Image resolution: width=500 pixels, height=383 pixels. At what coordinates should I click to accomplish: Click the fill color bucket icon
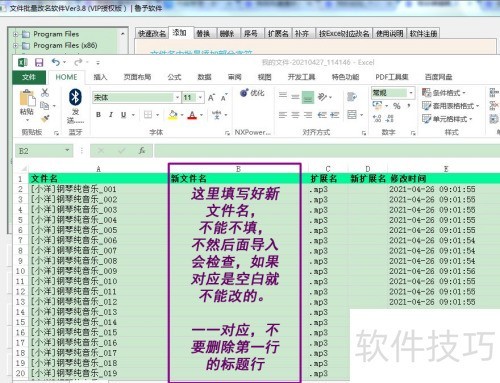click(x=173, y=115)
